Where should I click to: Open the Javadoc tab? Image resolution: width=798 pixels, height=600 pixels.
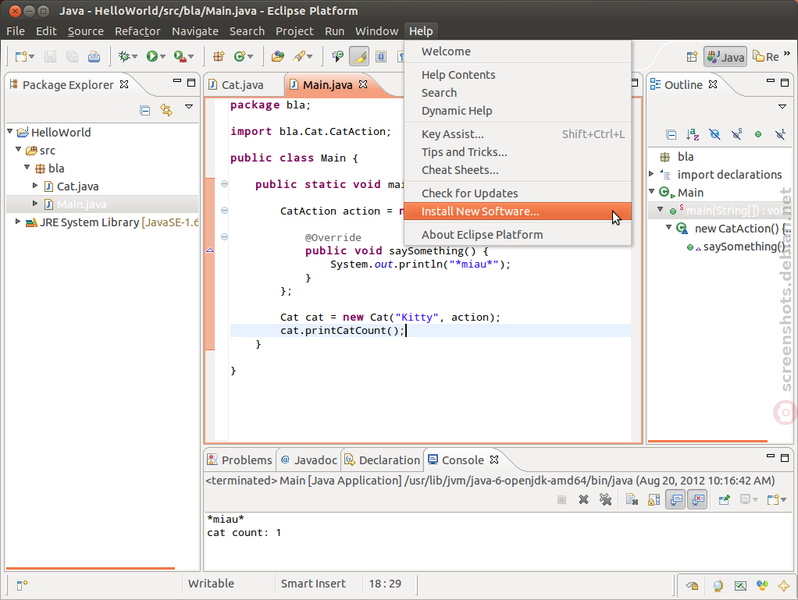click(309, 460)
